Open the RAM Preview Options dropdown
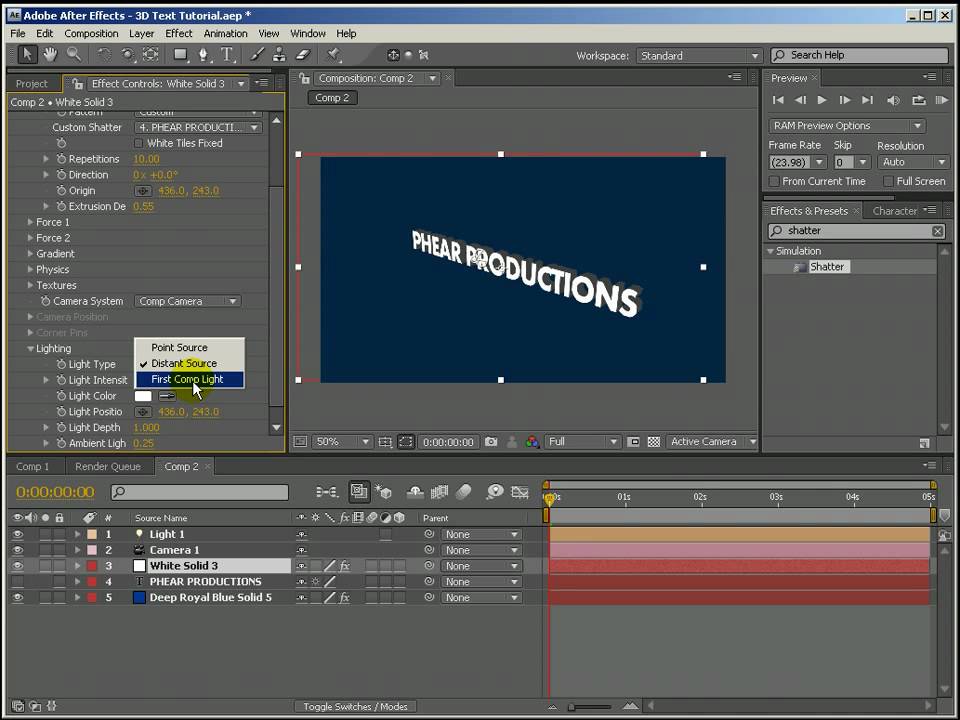This screenshot has height=720, width=960. point(847,126)
